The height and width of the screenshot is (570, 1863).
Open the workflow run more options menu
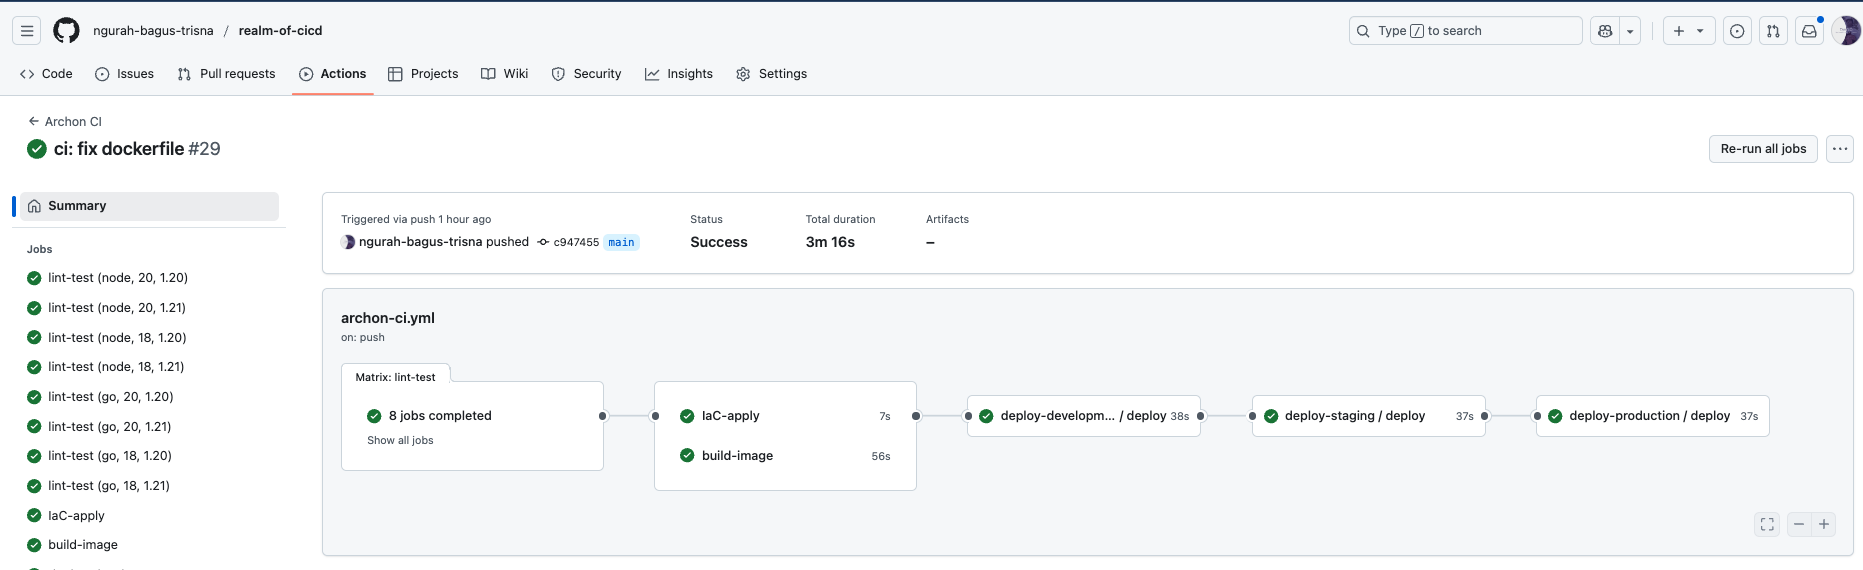point(1839,149)
